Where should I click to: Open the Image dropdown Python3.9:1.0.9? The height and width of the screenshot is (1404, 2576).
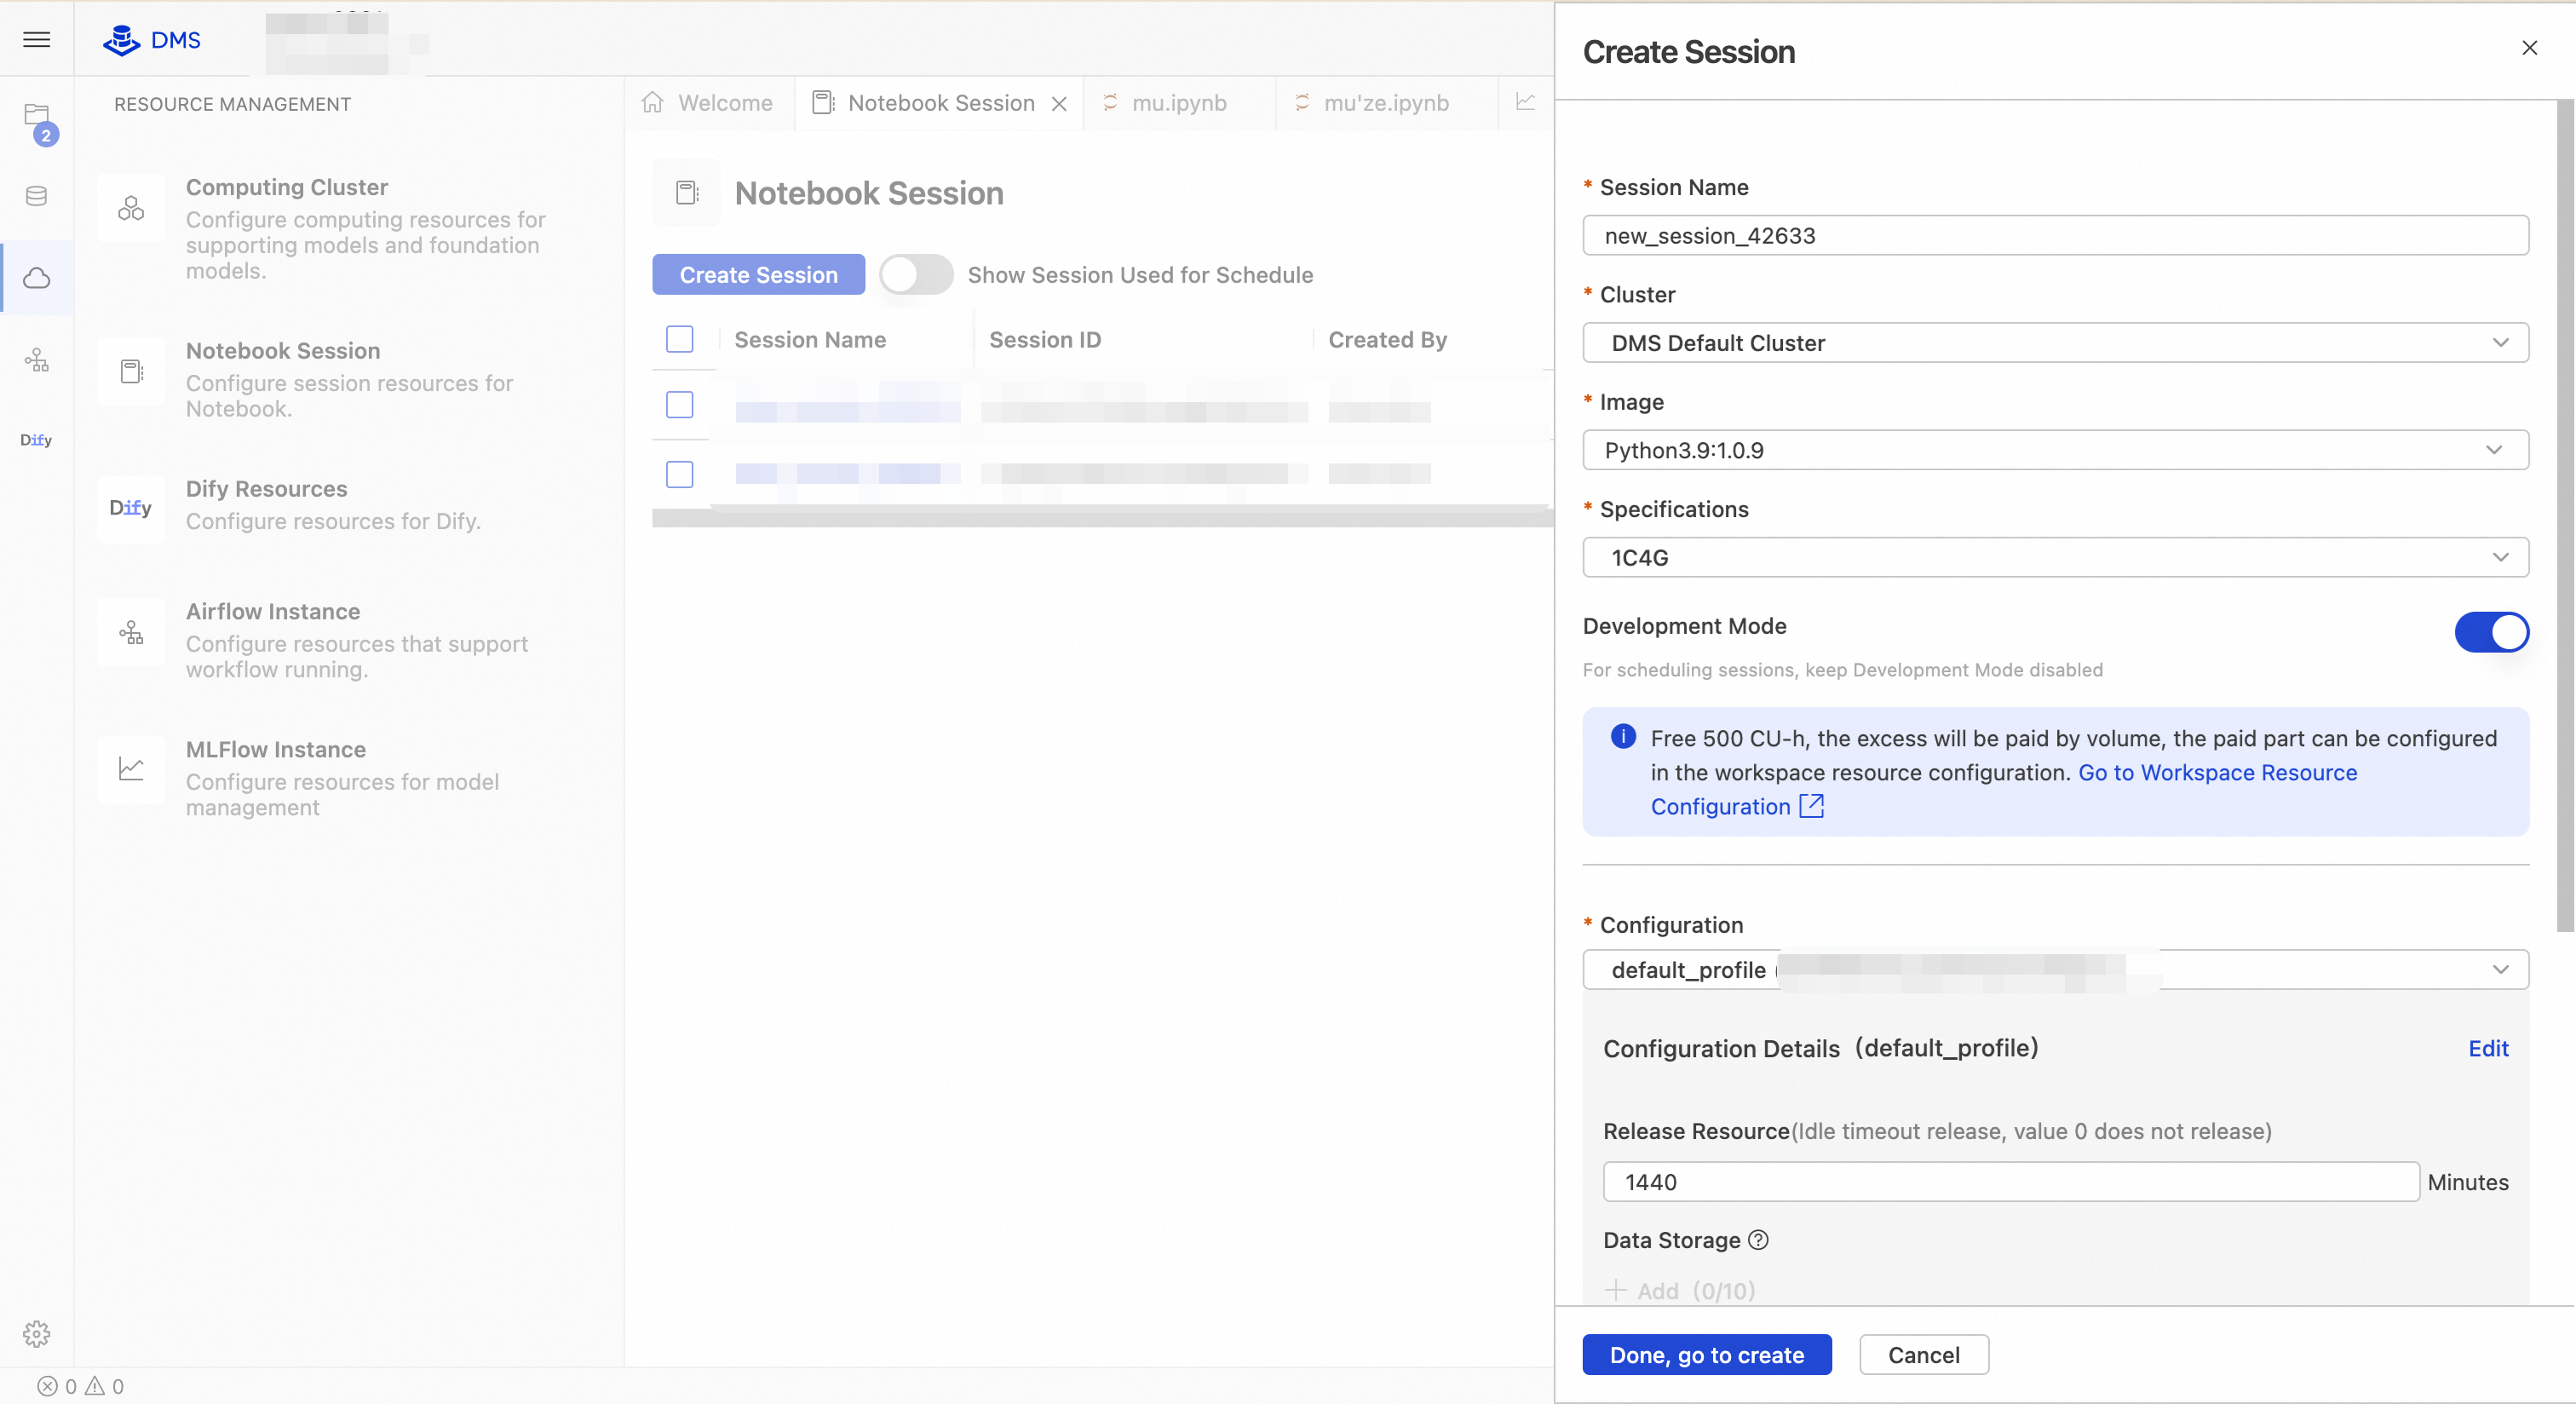click(2056, 450)
